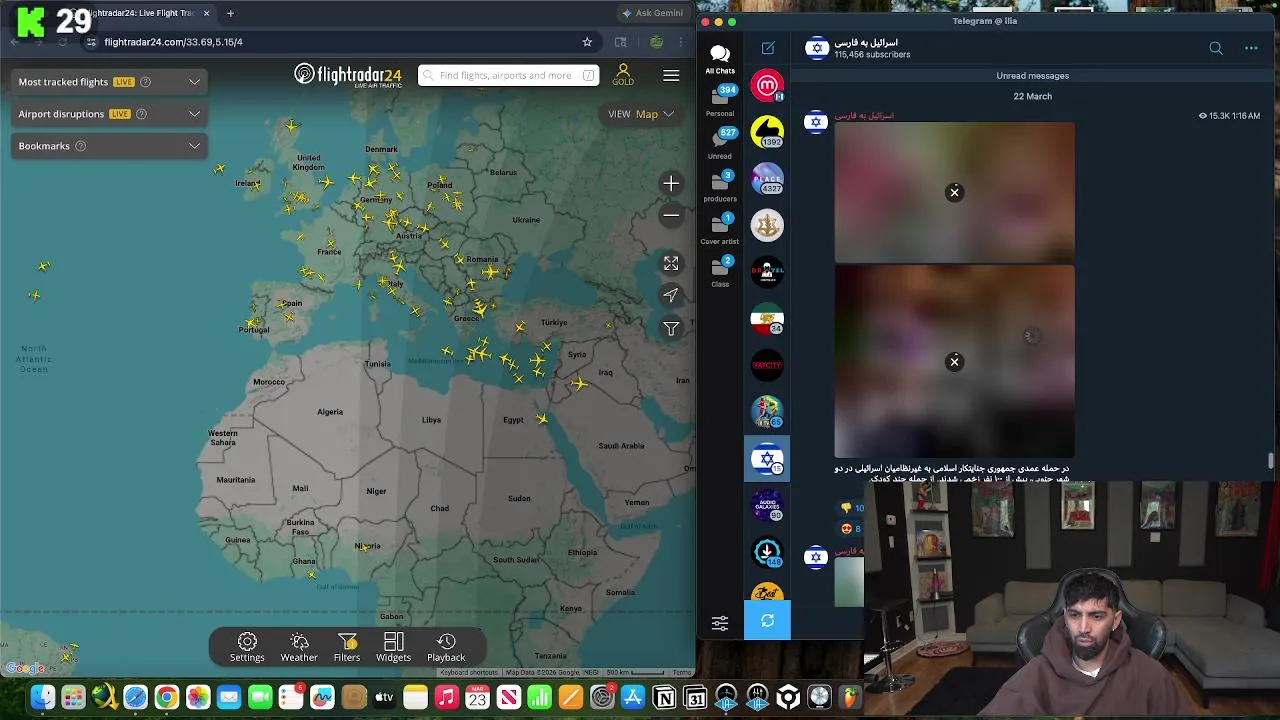Focus the Find flights search field
The image size is (1280, 720).
[x=508, y=75]
